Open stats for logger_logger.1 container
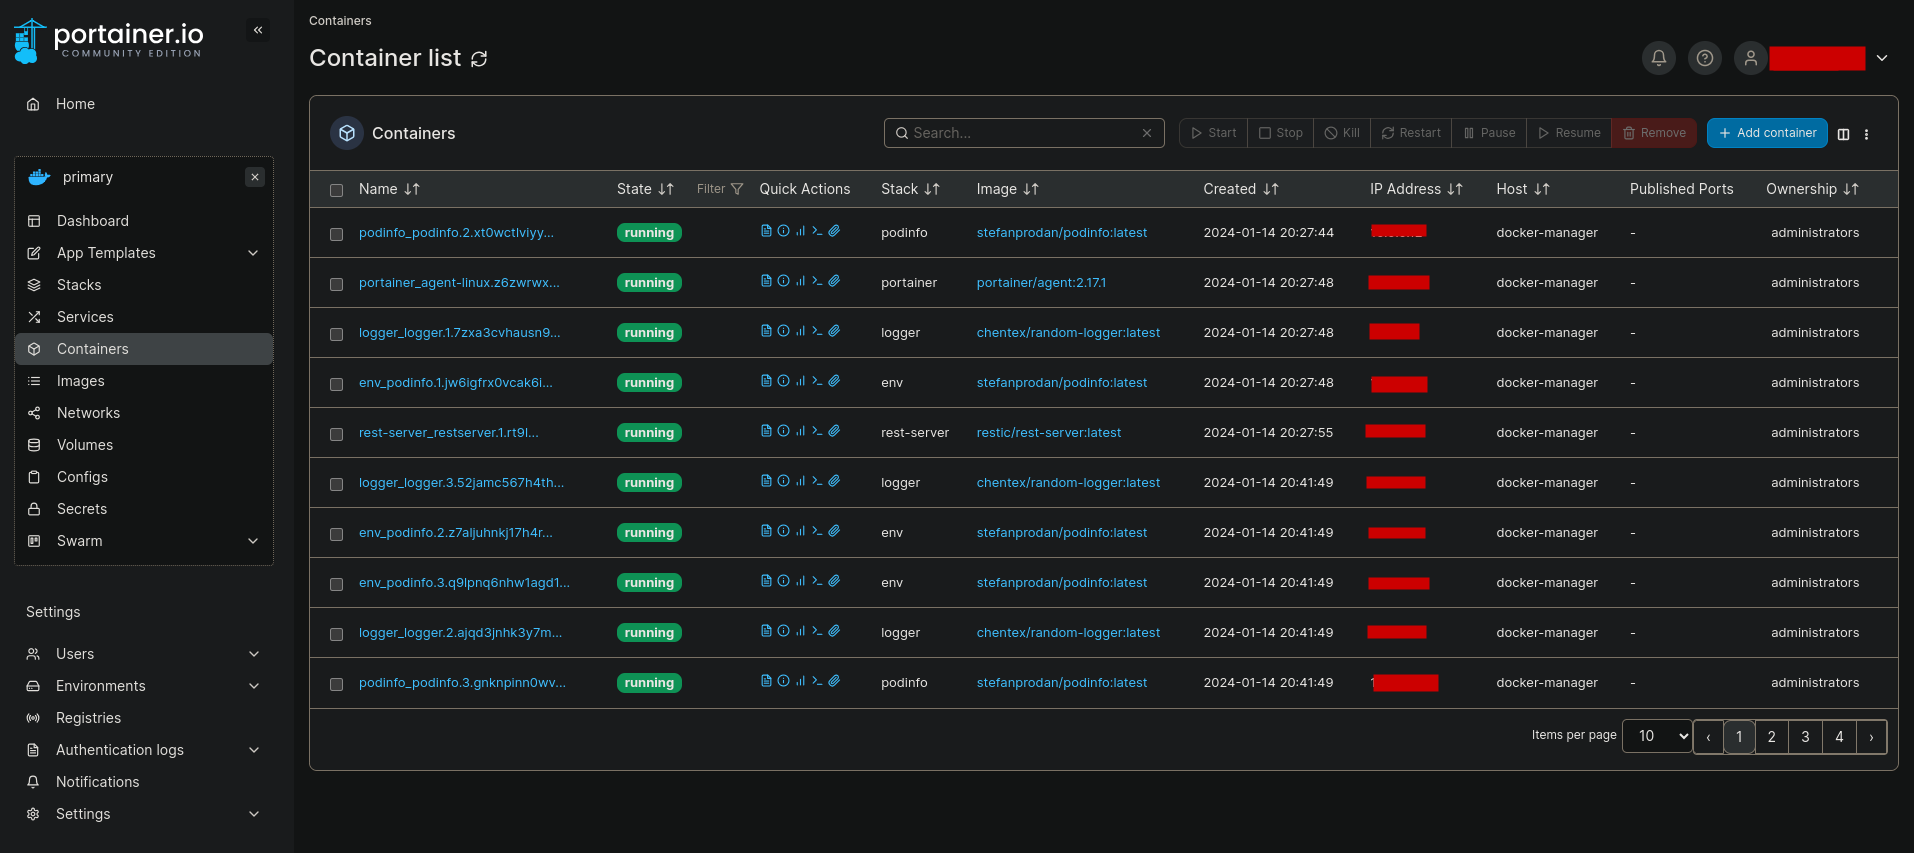1914x853 pixels. point(800,331)
